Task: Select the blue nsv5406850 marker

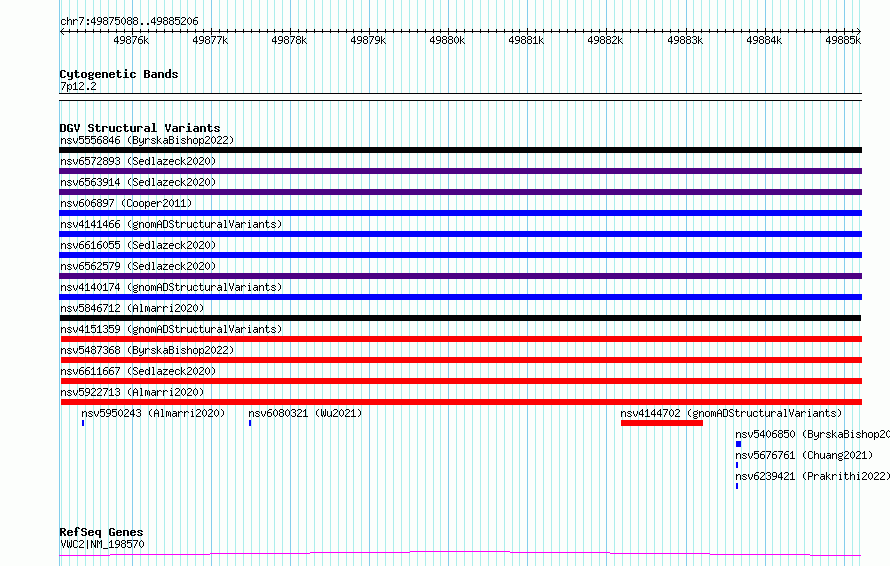Action: tap(738, 444)
